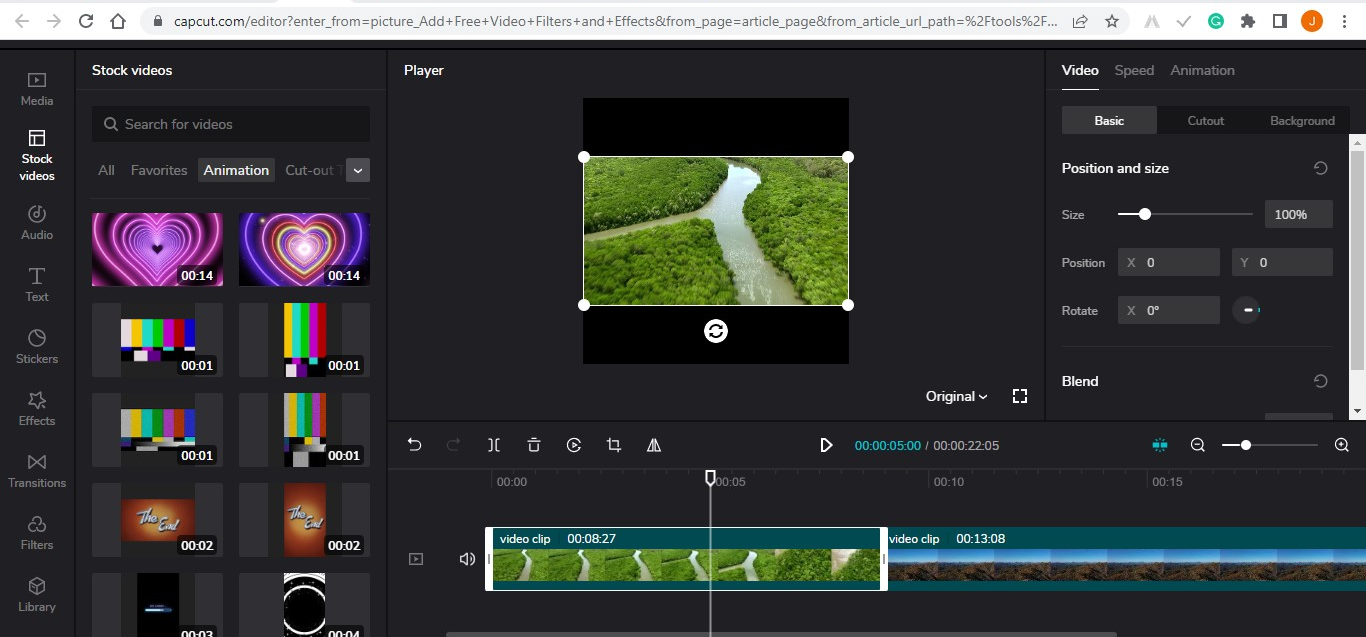Go to browser home page
The height and width of the screenshot is (637, 1366).
pyautogui.click(x=118, y=20)
